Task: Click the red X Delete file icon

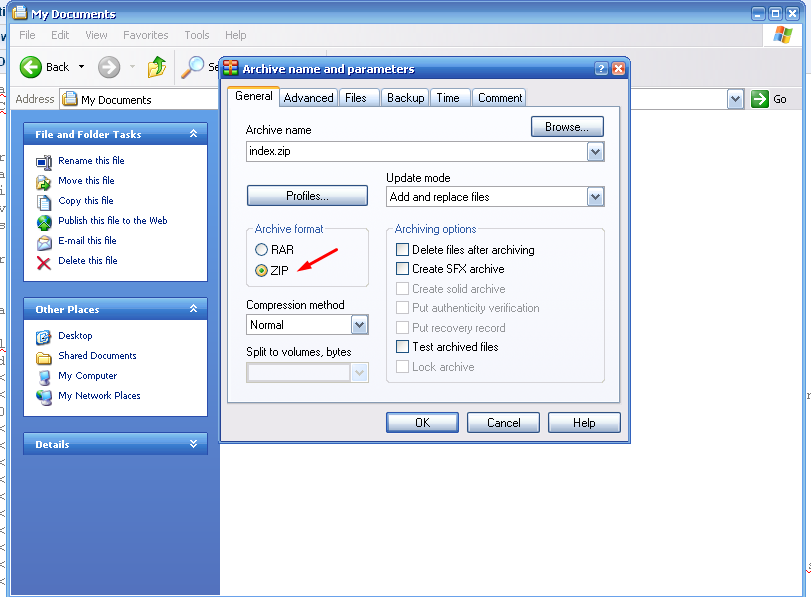Action: (x=44, y=263)
